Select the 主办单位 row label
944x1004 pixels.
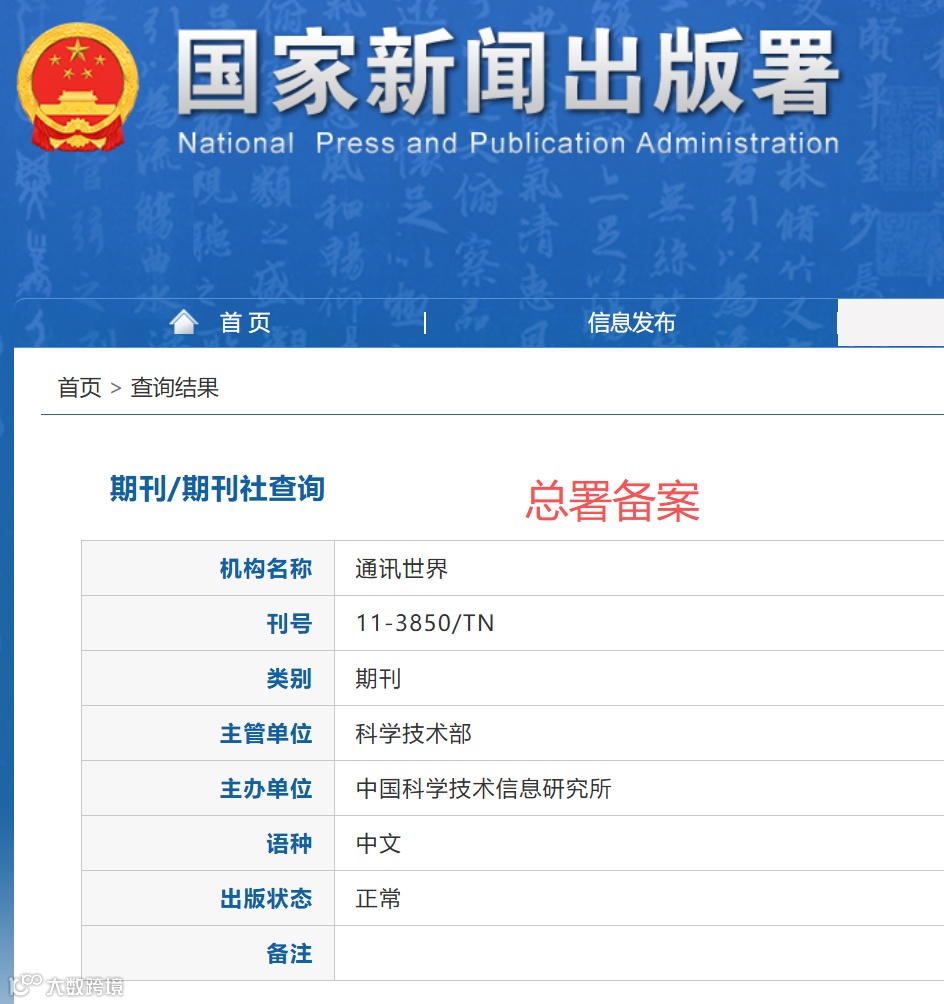(x=266, y=789)
